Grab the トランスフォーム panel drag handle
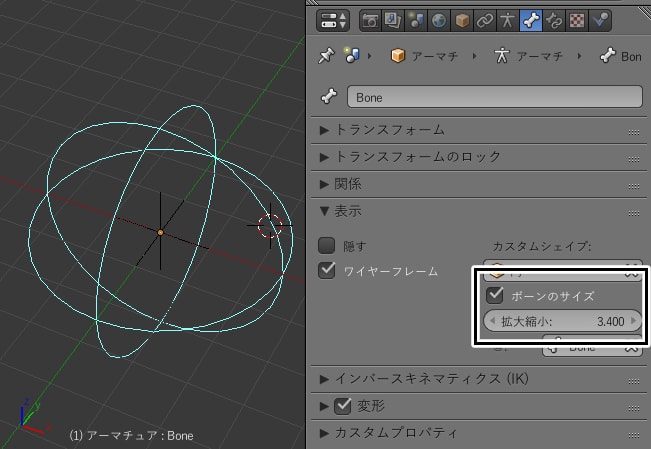Image resolution: width=651 pixels, height=449 pixels. 634,132
